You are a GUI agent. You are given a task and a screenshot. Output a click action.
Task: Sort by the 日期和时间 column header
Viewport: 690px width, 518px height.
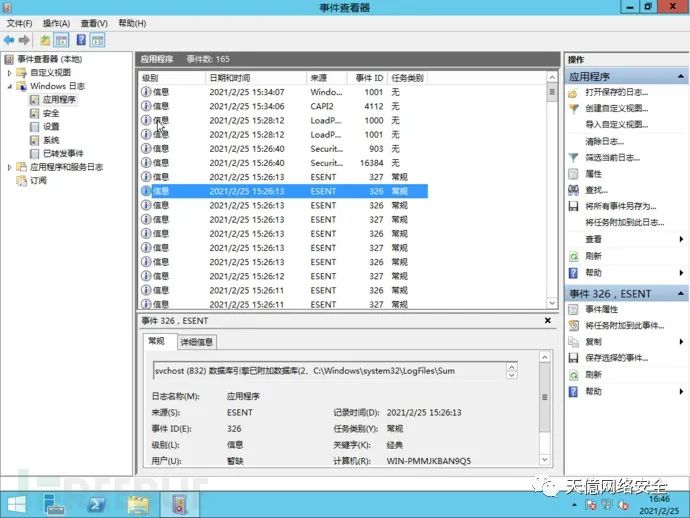tap(255, 78)
